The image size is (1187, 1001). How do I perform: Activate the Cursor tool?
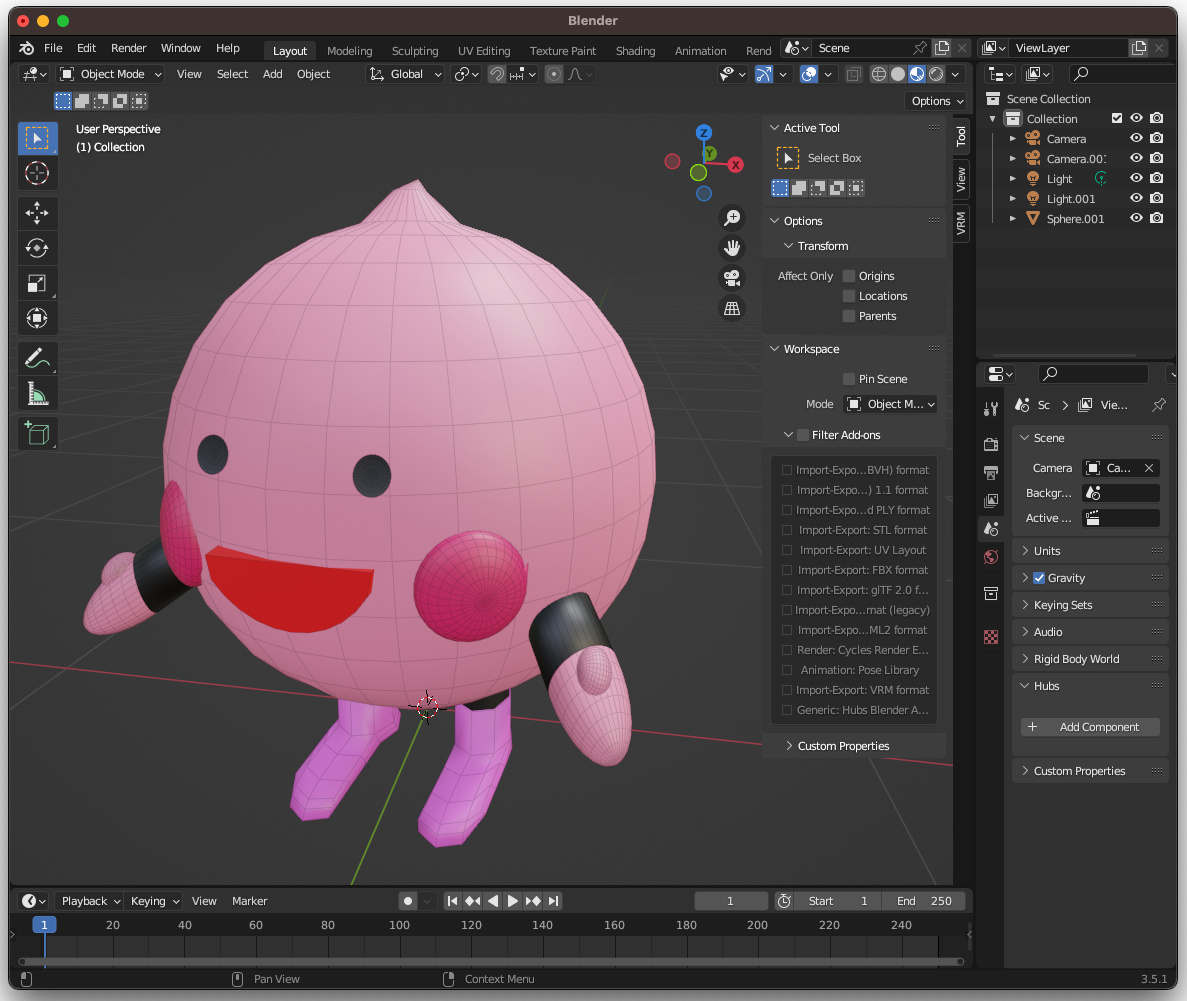point(37,173)
